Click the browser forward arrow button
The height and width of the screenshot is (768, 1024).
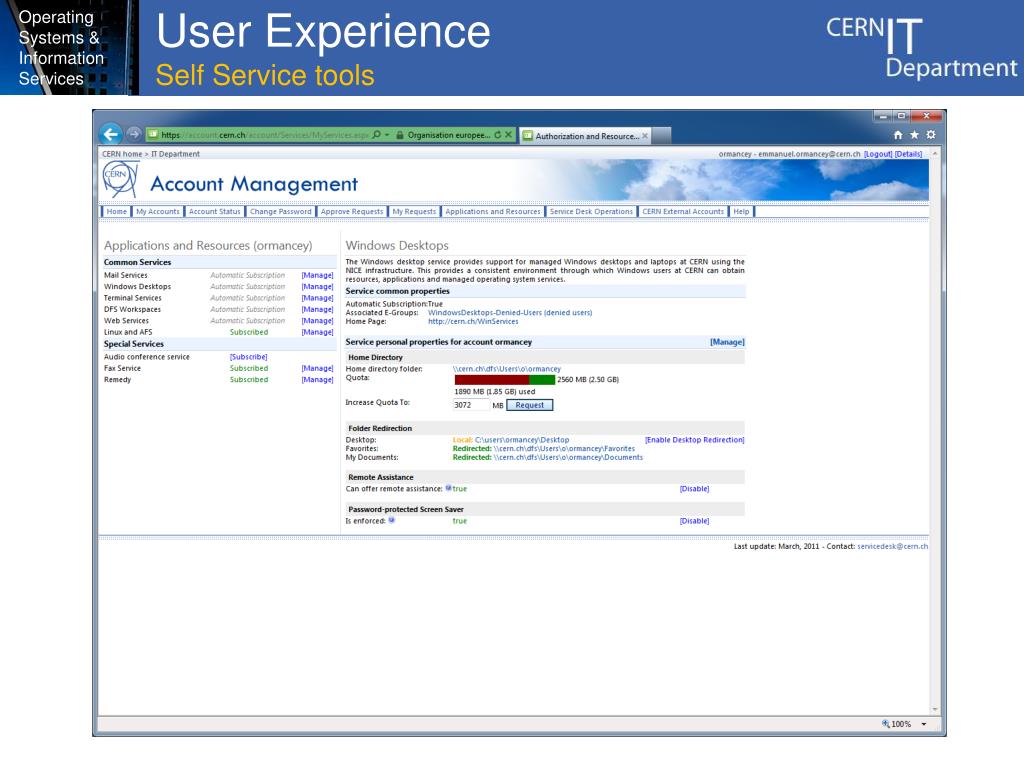coord(134,134)
